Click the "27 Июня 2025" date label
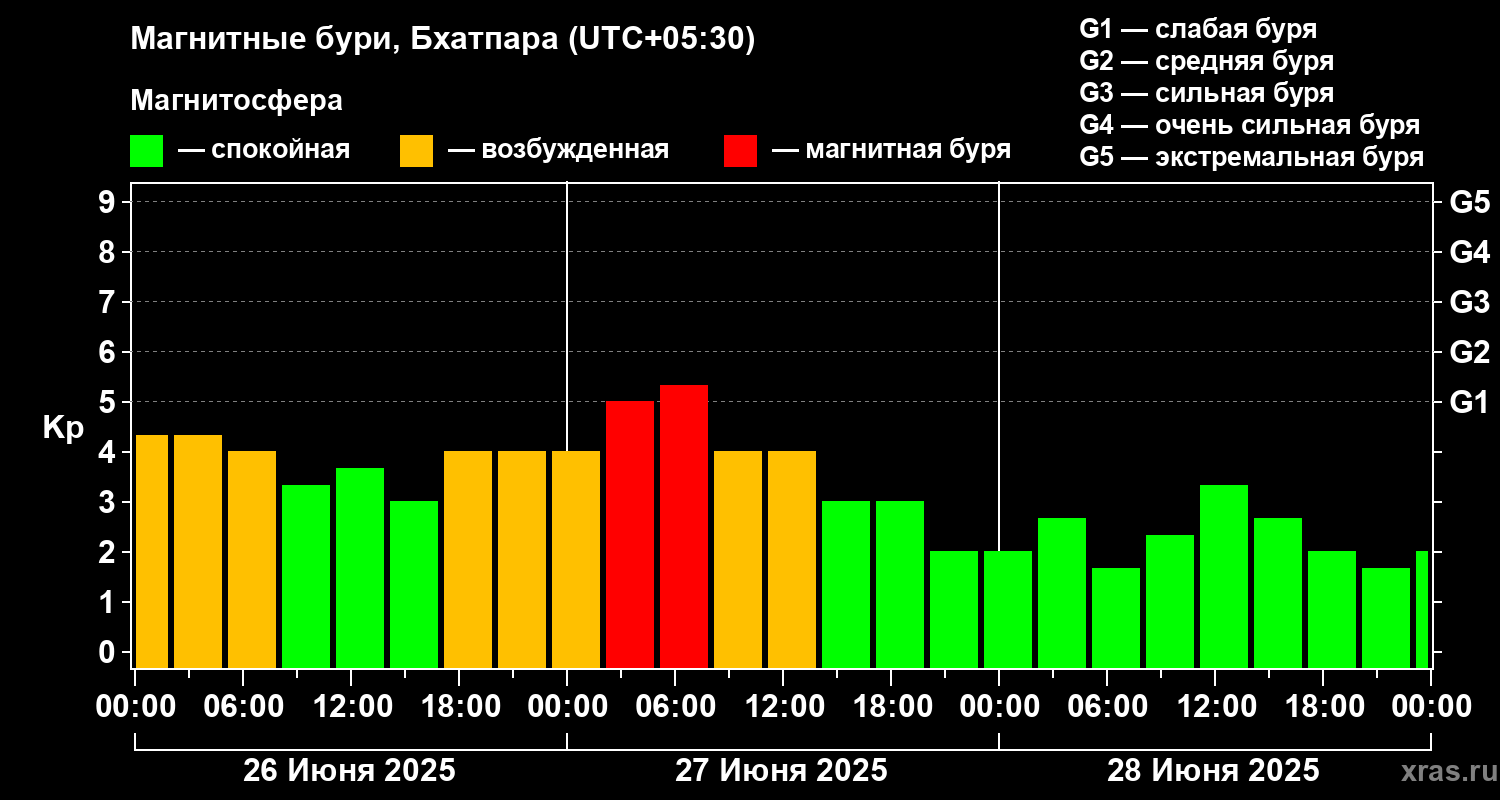The height and width of the screenshot is (800, 1500). point(781,771)
